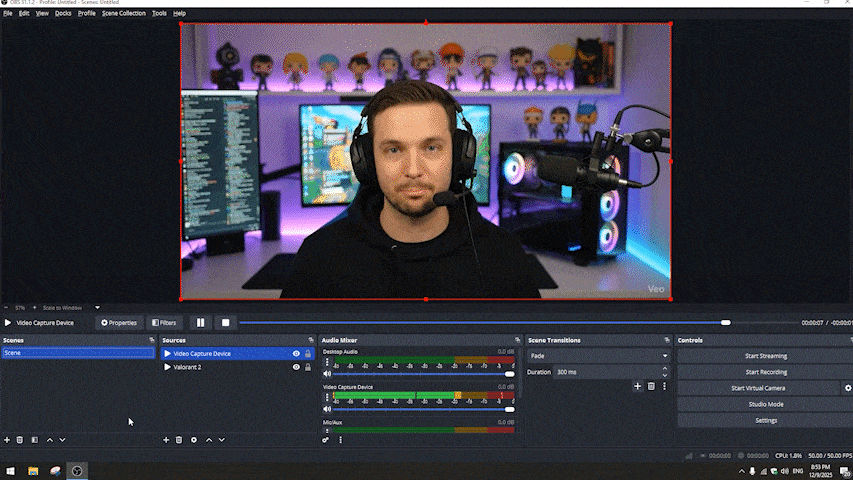The width and height of the screenshot is (853, 480).
Task: Move the scene up with the Scenes up arrow
Action: pyautogui.click(x=50, y=440)
